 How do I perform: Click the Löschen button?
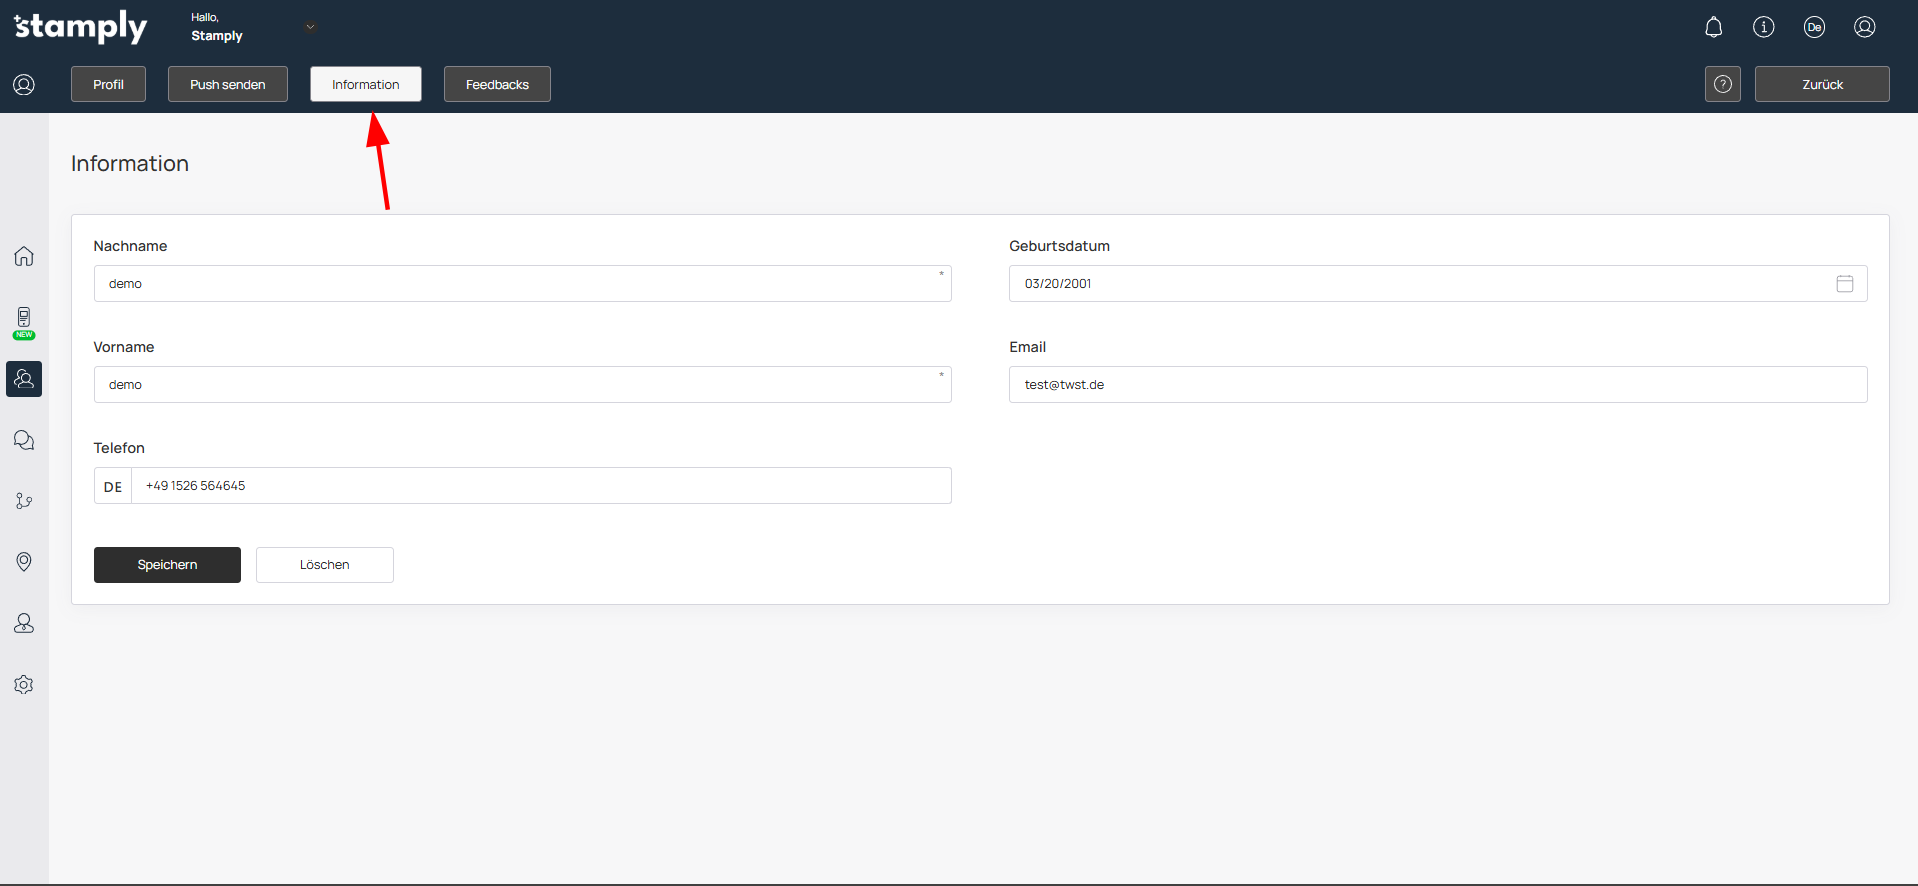point(324,565)
